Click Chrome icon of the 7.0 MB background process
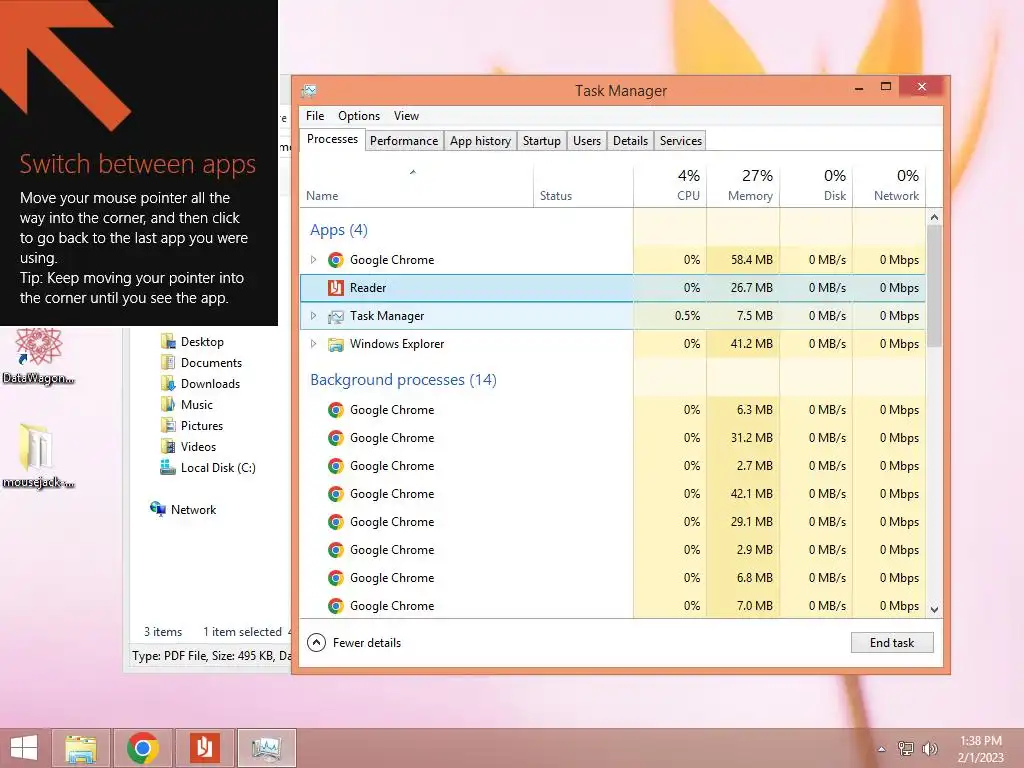Screen dimensions: 1024x768 (336, 606)
